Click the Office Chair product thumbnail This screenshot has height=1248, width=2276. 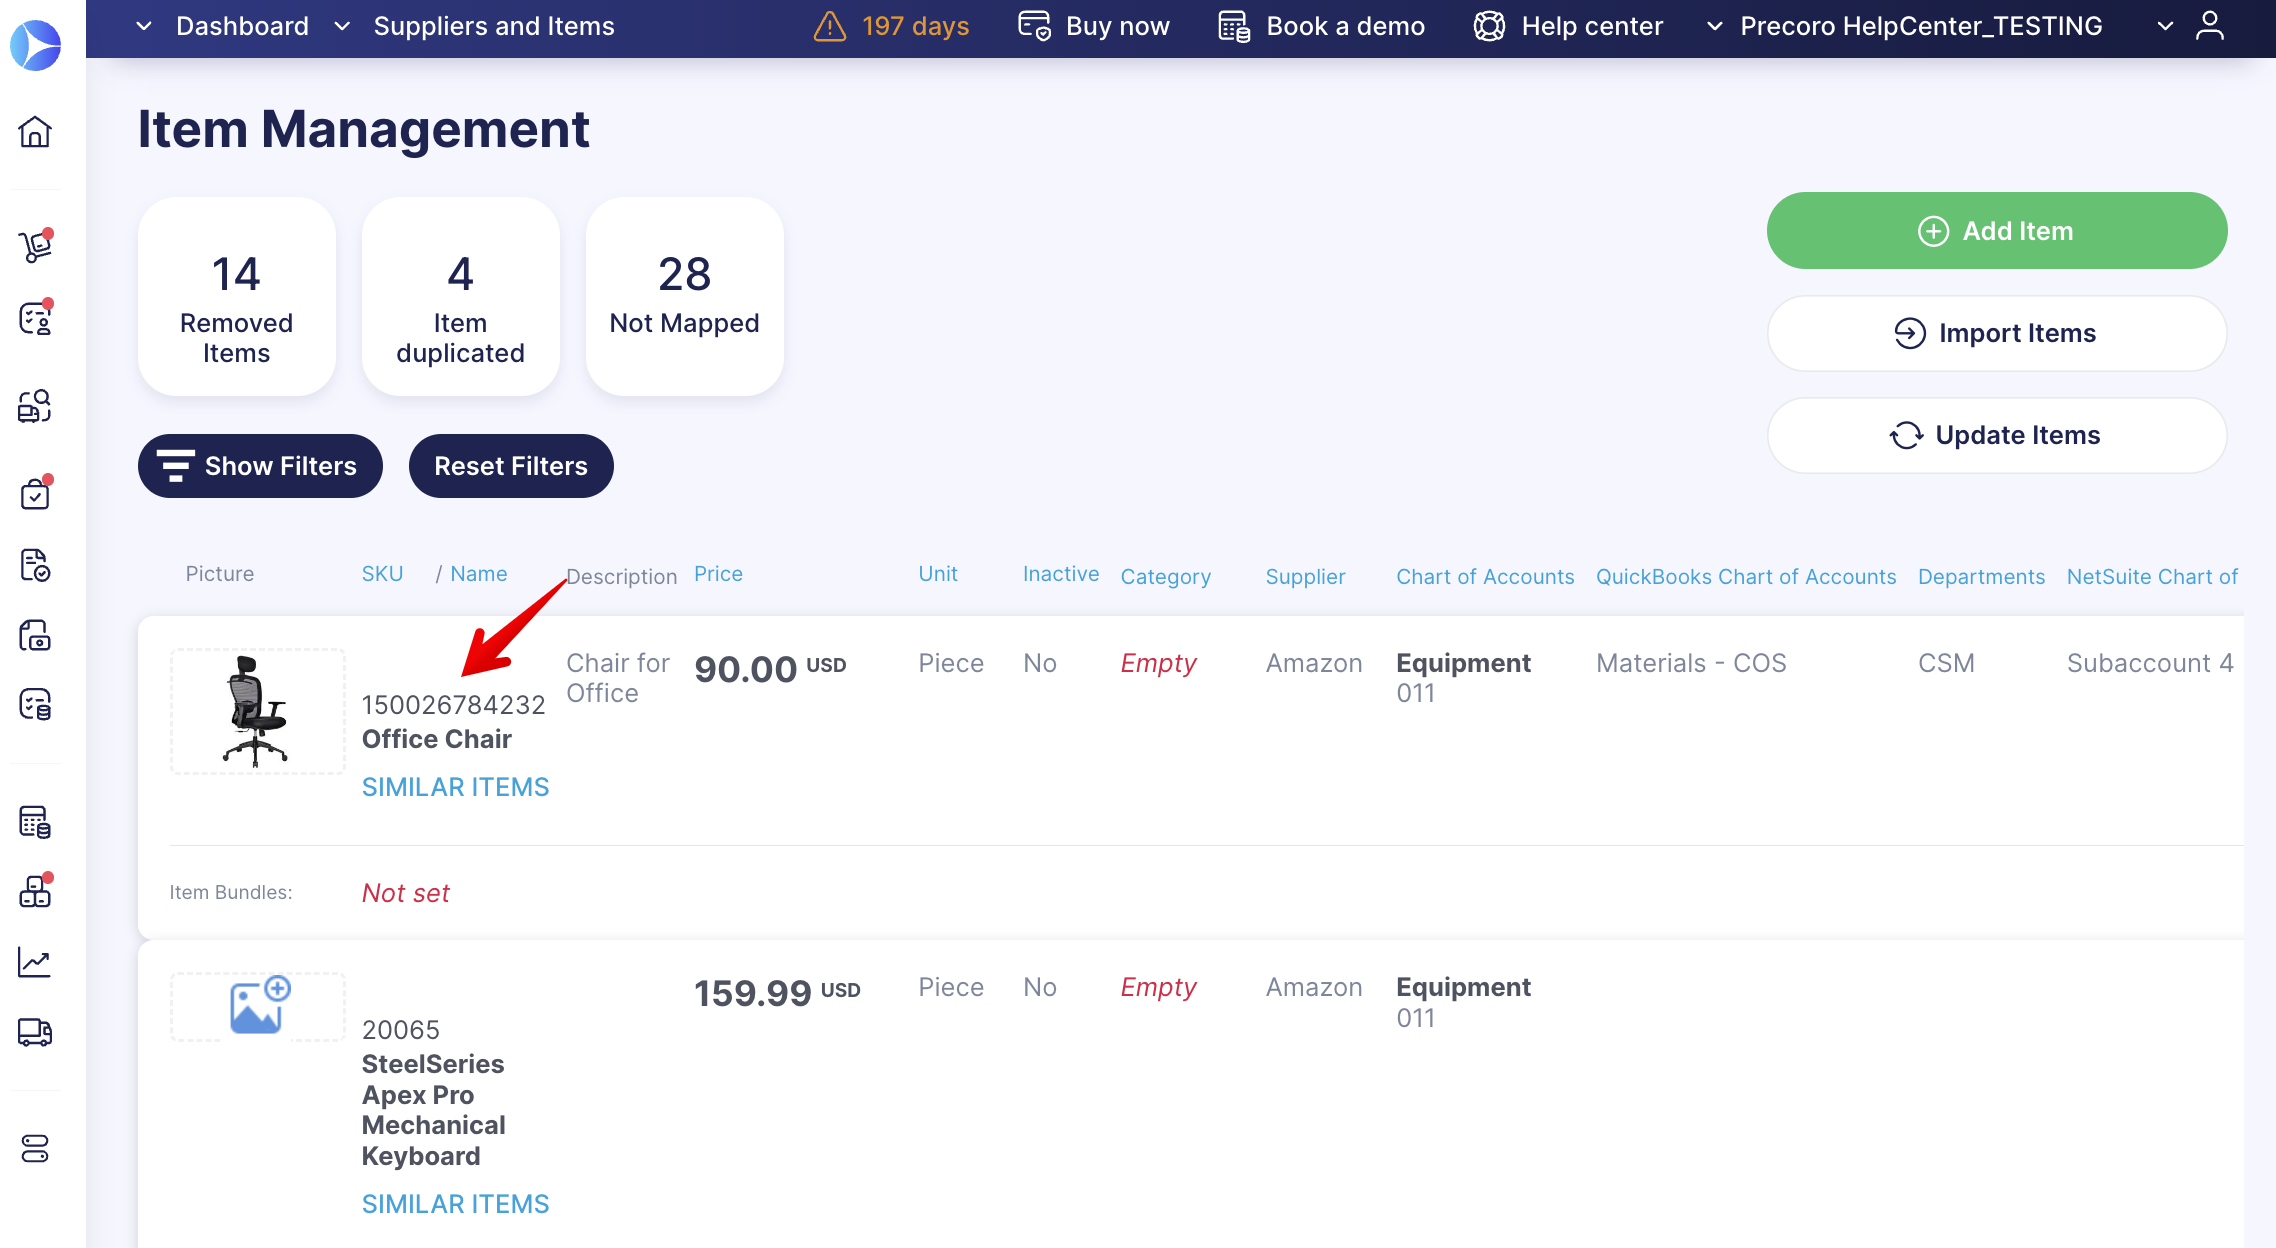[258, 711]
